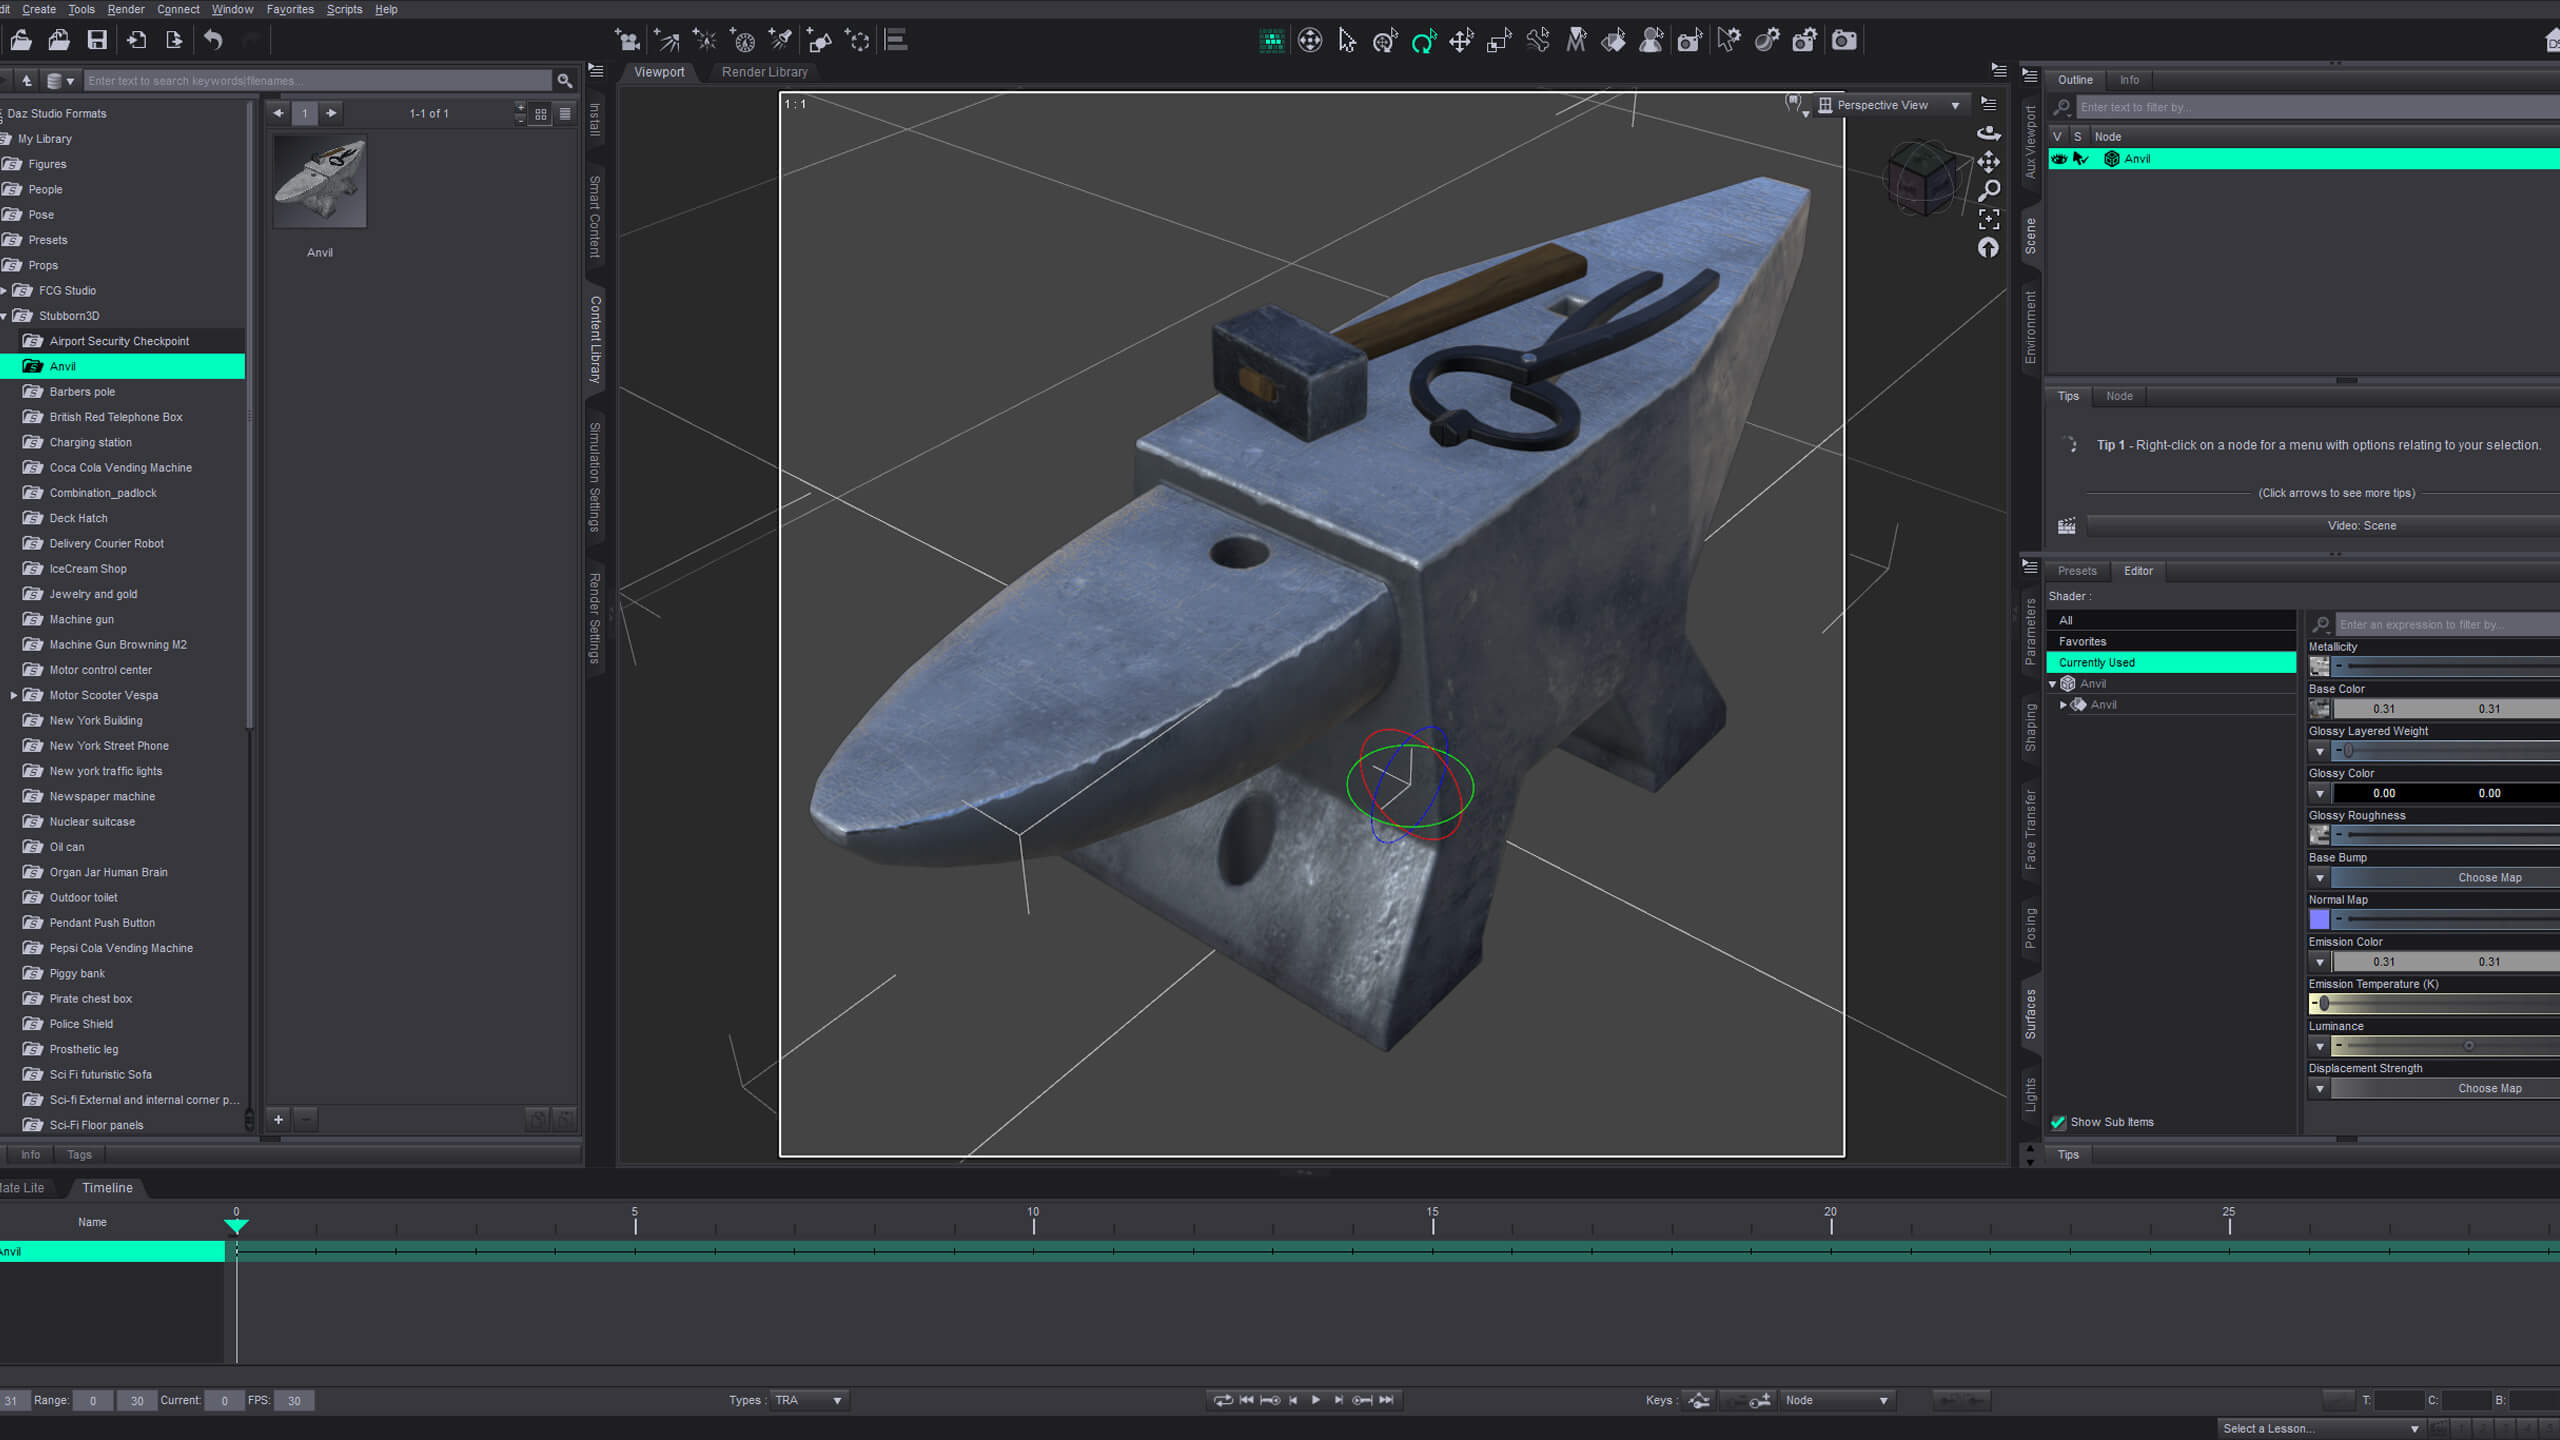Switch to Render Library tab

tap(764, 72)
